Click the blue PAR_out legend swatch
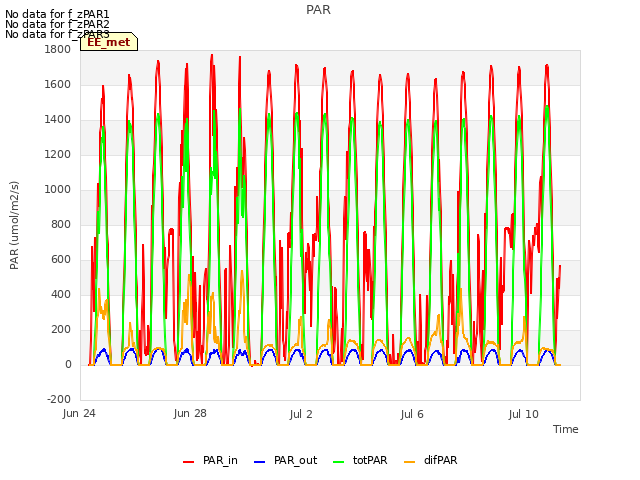Image resolution: width=640 pixels, height=480 pixels. (x=259, y=462)
